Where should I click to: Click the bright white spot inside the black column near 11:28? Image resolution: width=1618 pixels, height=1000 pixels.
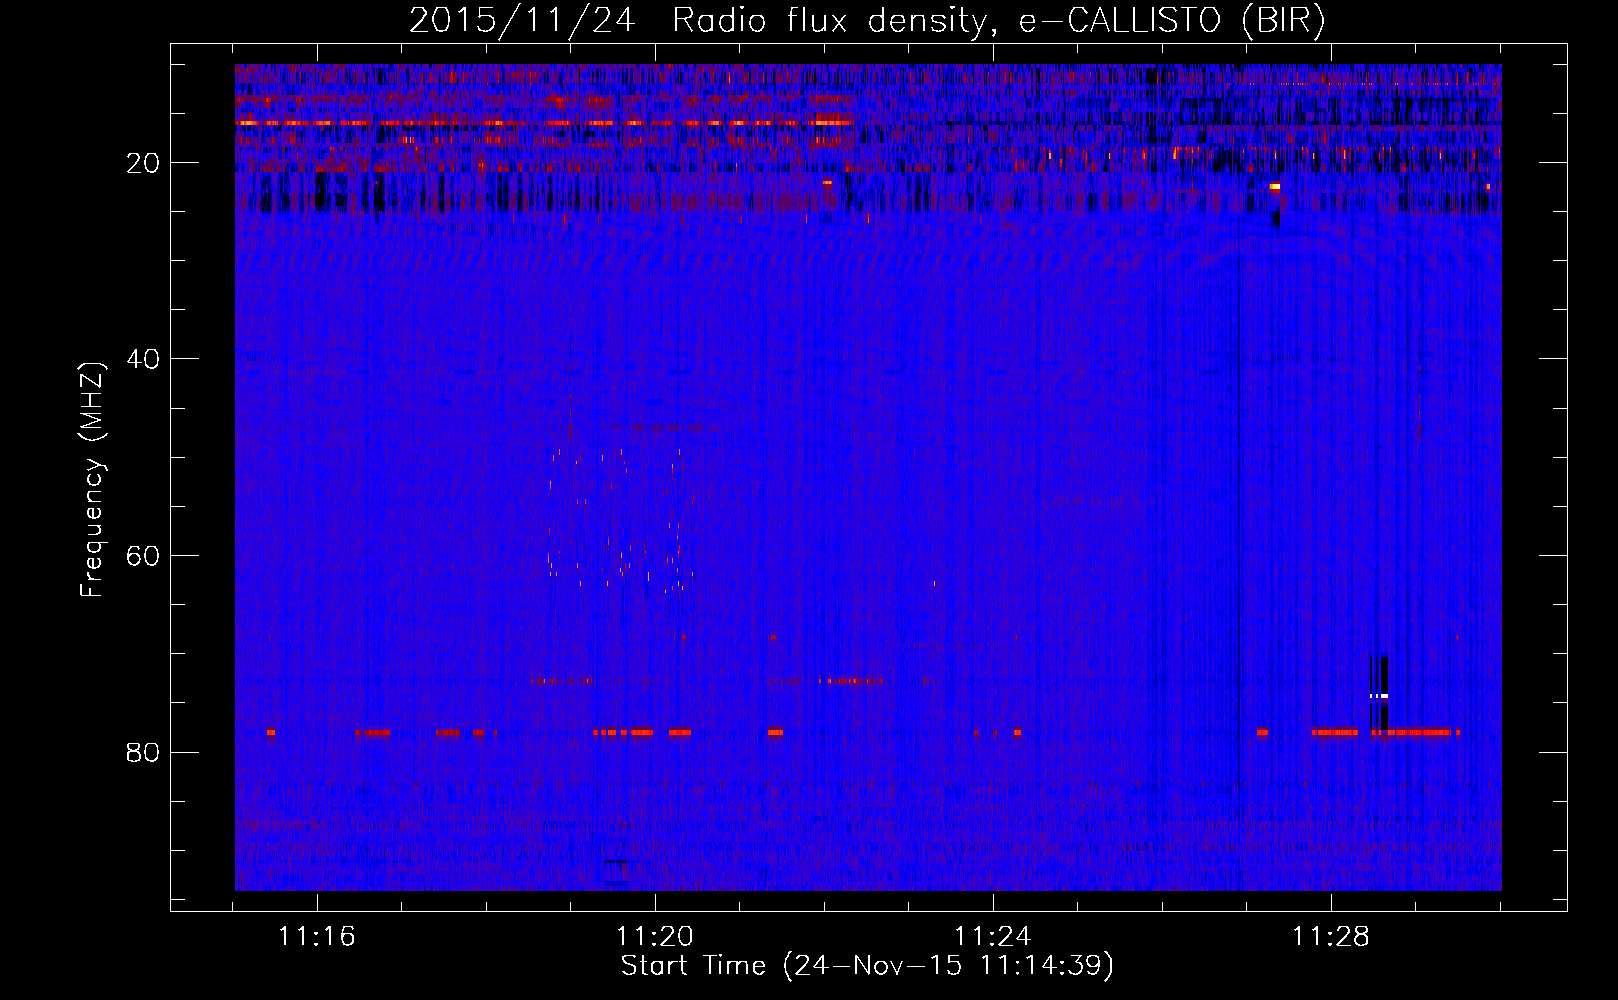click(1379, 696)
